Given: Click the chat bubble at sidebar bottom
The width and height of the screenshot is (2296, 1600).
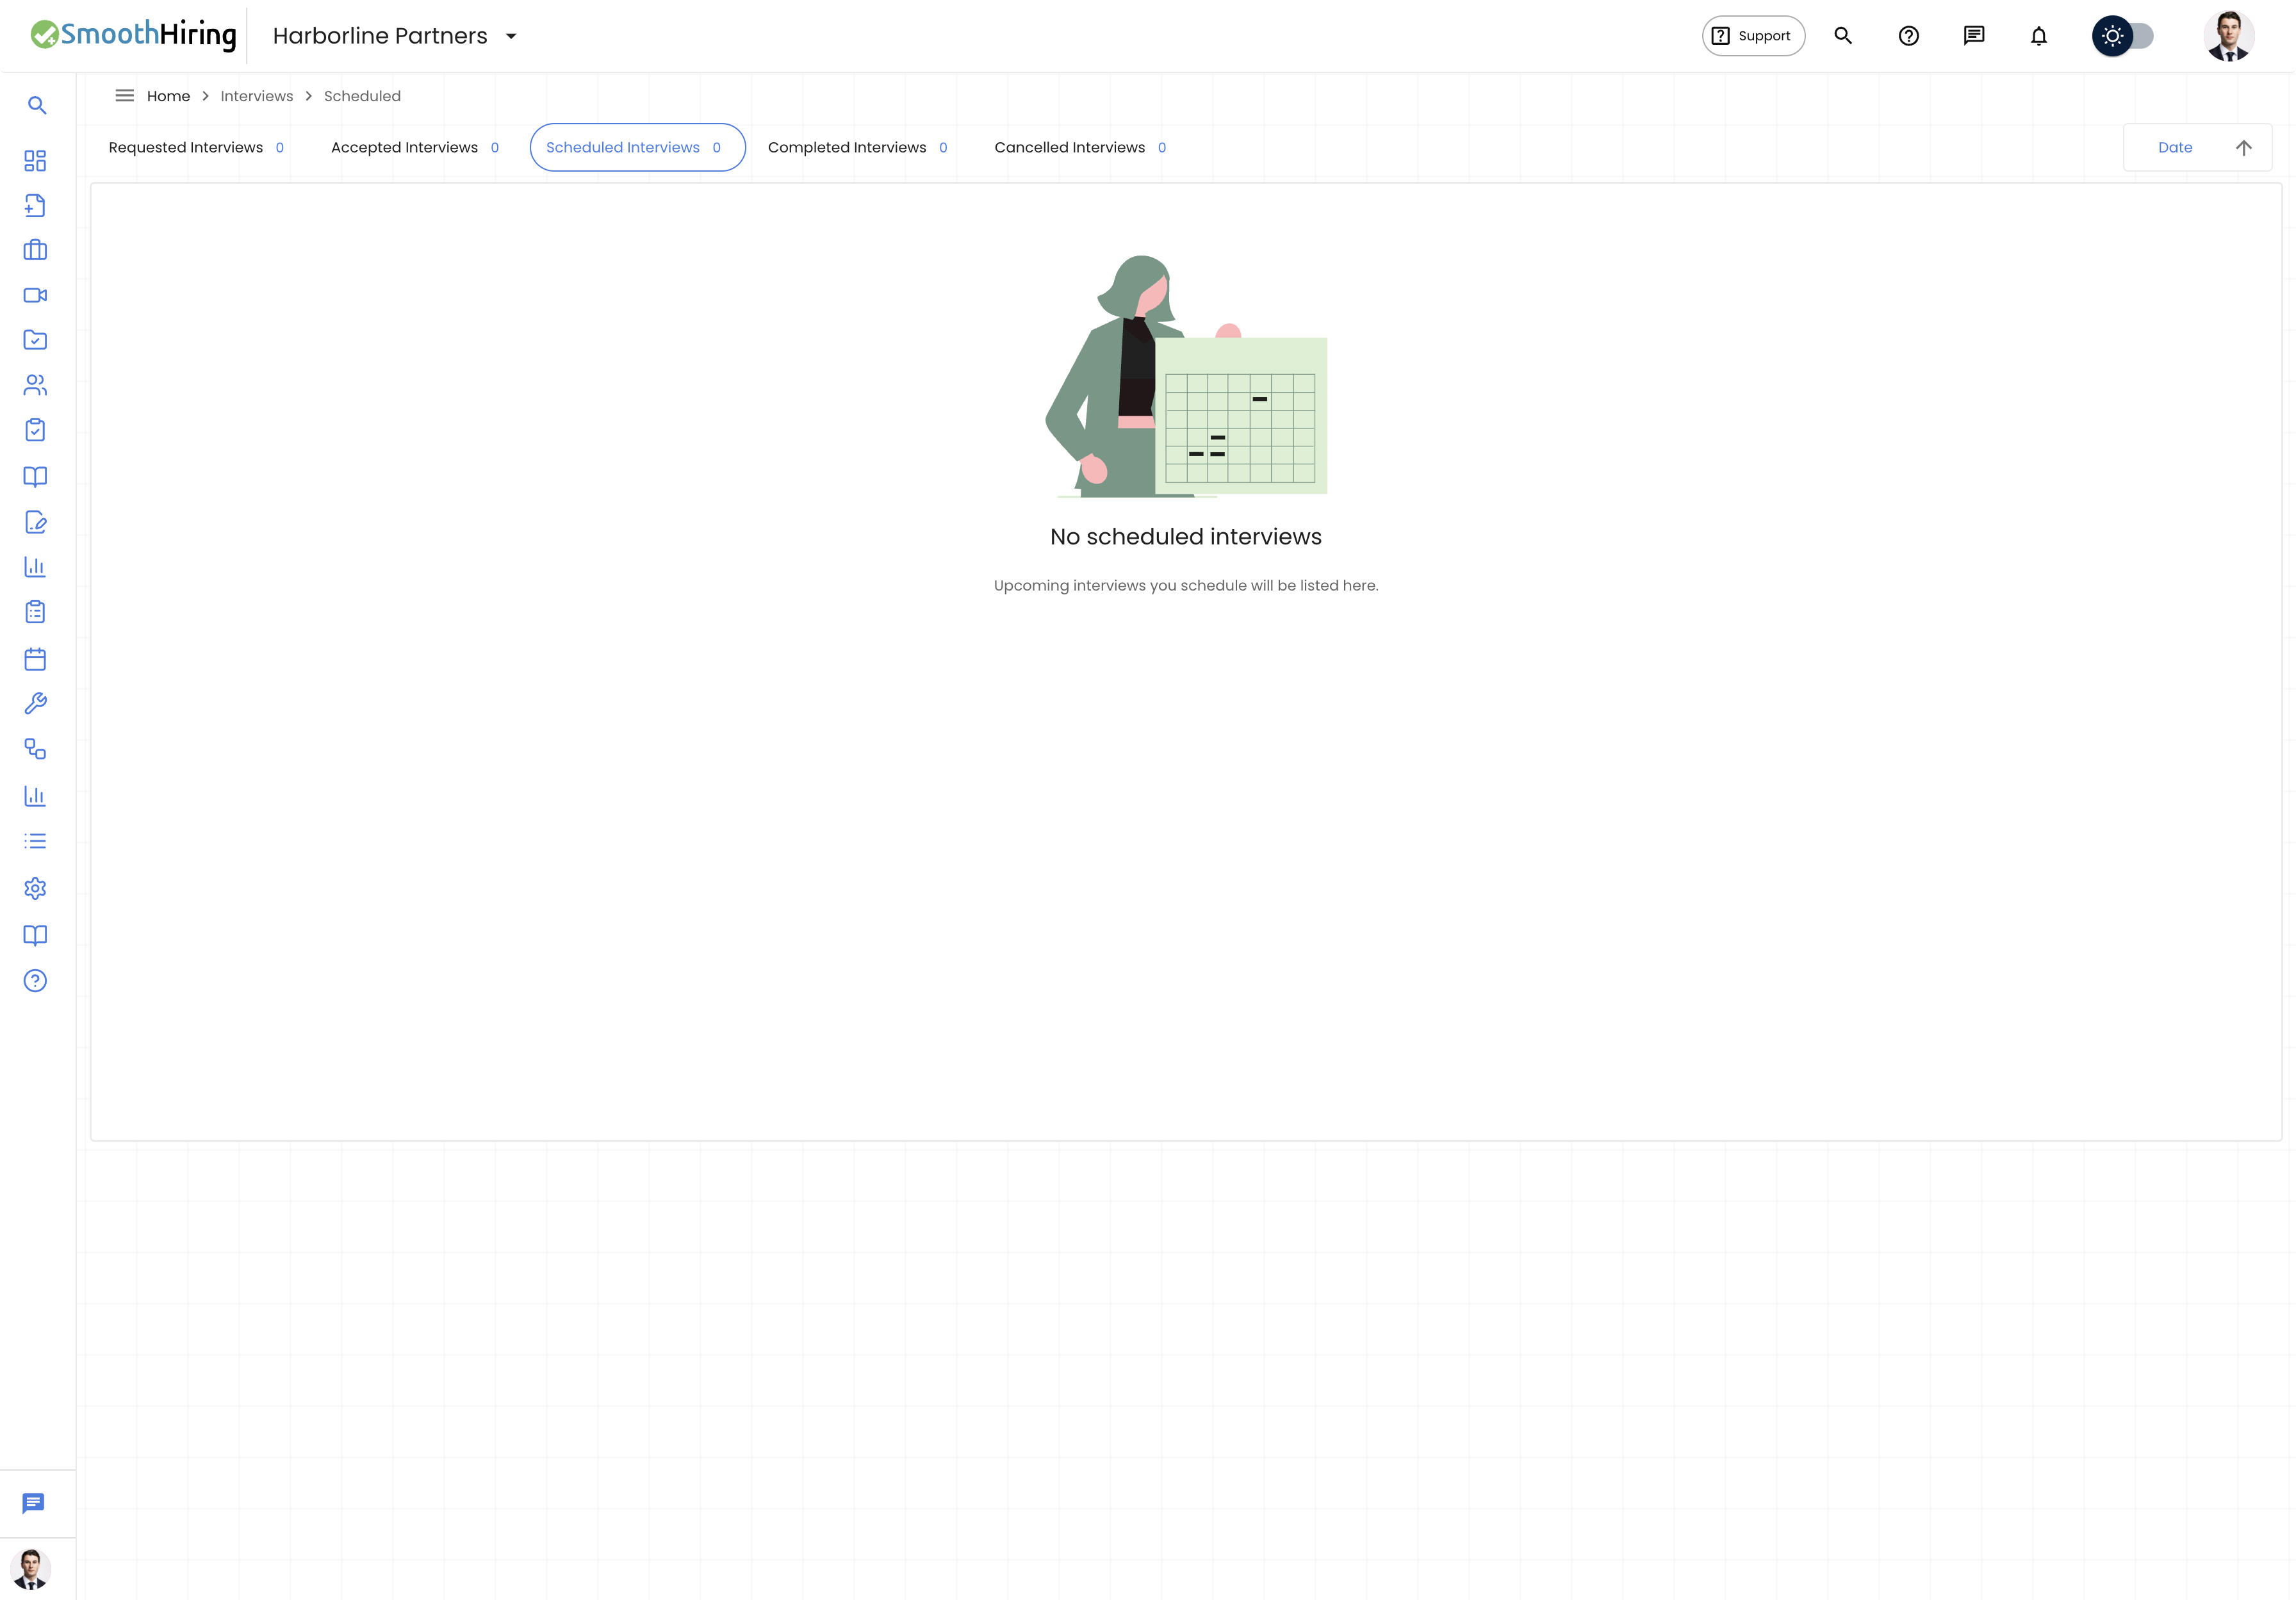Looking at the screenshot, I should pyautogui.click(x=33, y=1504).
